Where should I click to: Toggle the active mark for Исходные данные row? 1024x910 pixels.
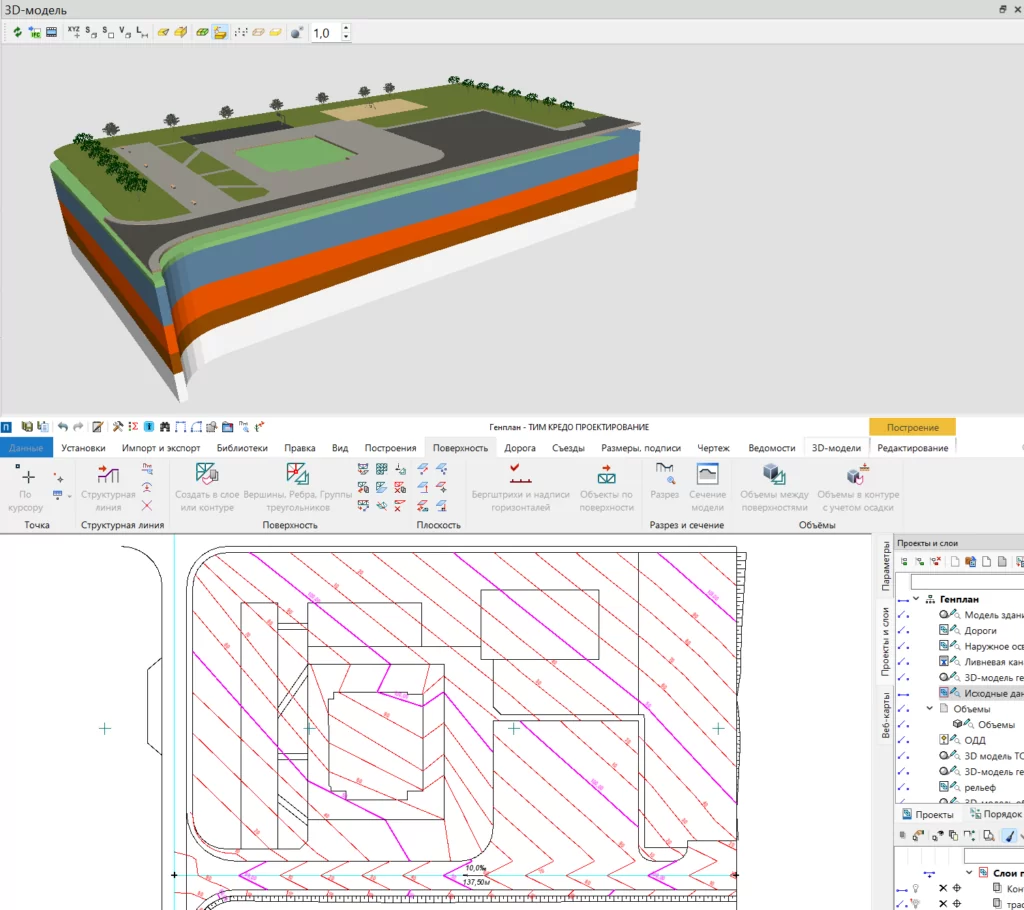903,693
